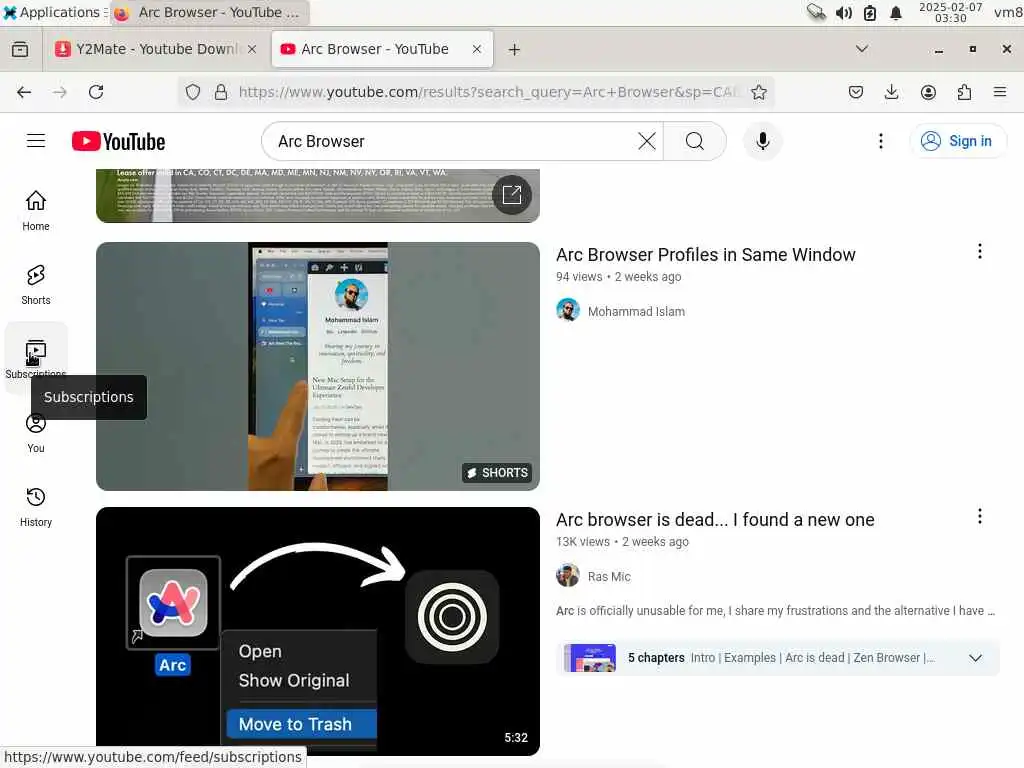
Task: Save page to Pocket icon
Action: coord(856,92)
